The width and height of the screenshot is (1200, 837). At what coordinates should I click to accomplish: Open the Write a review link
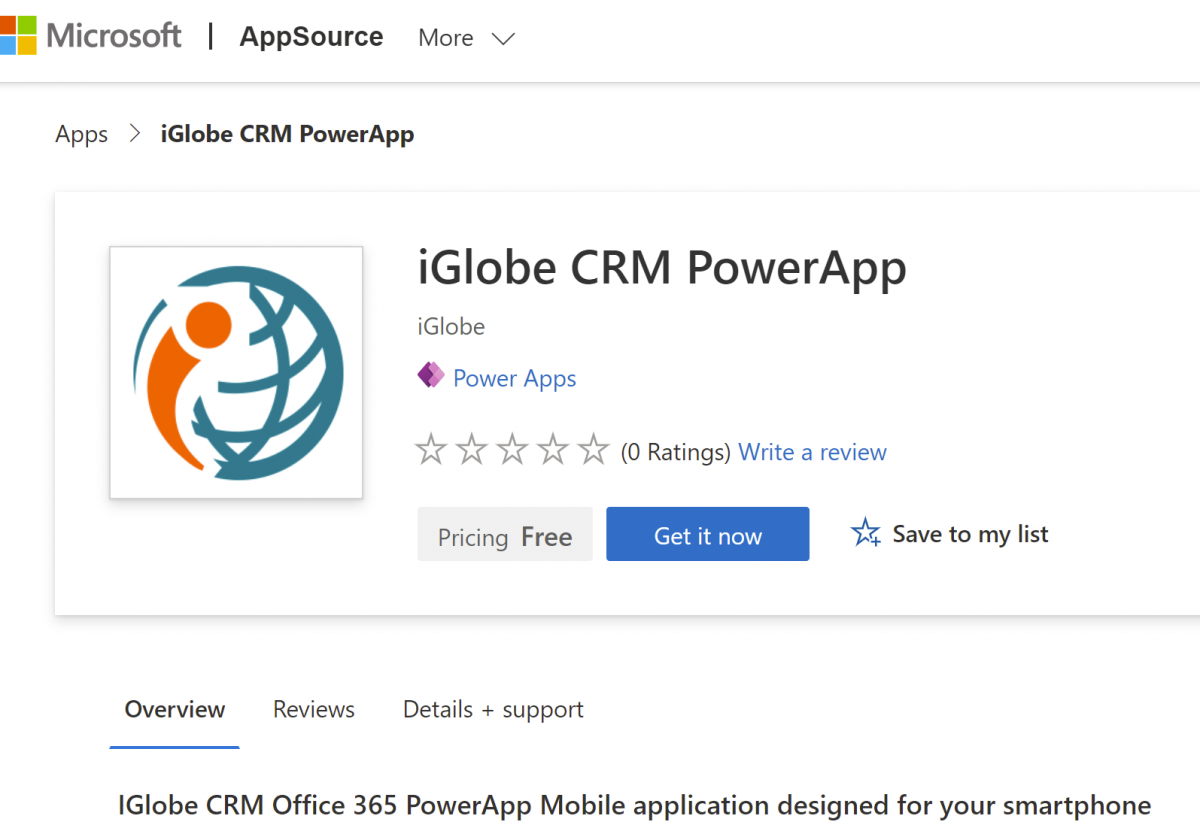coord(813,452)
